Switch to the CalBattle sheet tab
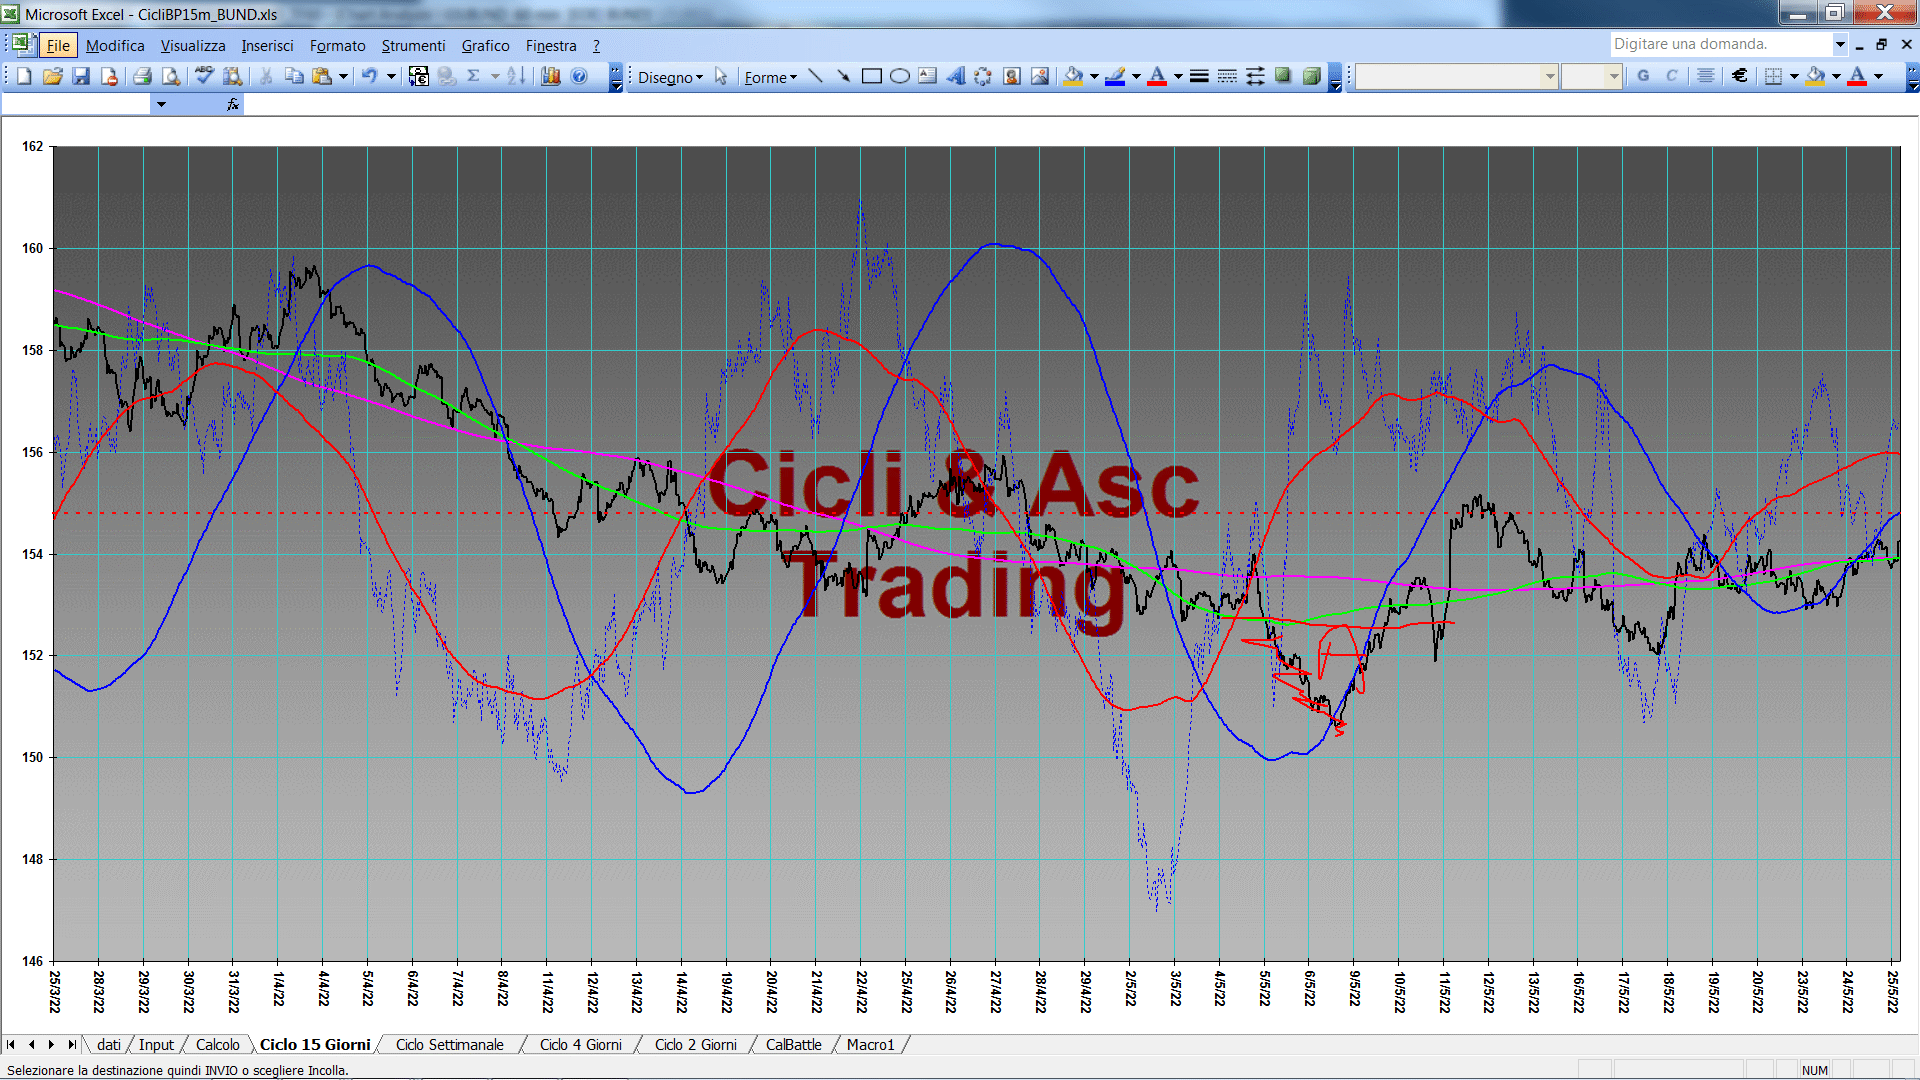 click(794, 1044)
